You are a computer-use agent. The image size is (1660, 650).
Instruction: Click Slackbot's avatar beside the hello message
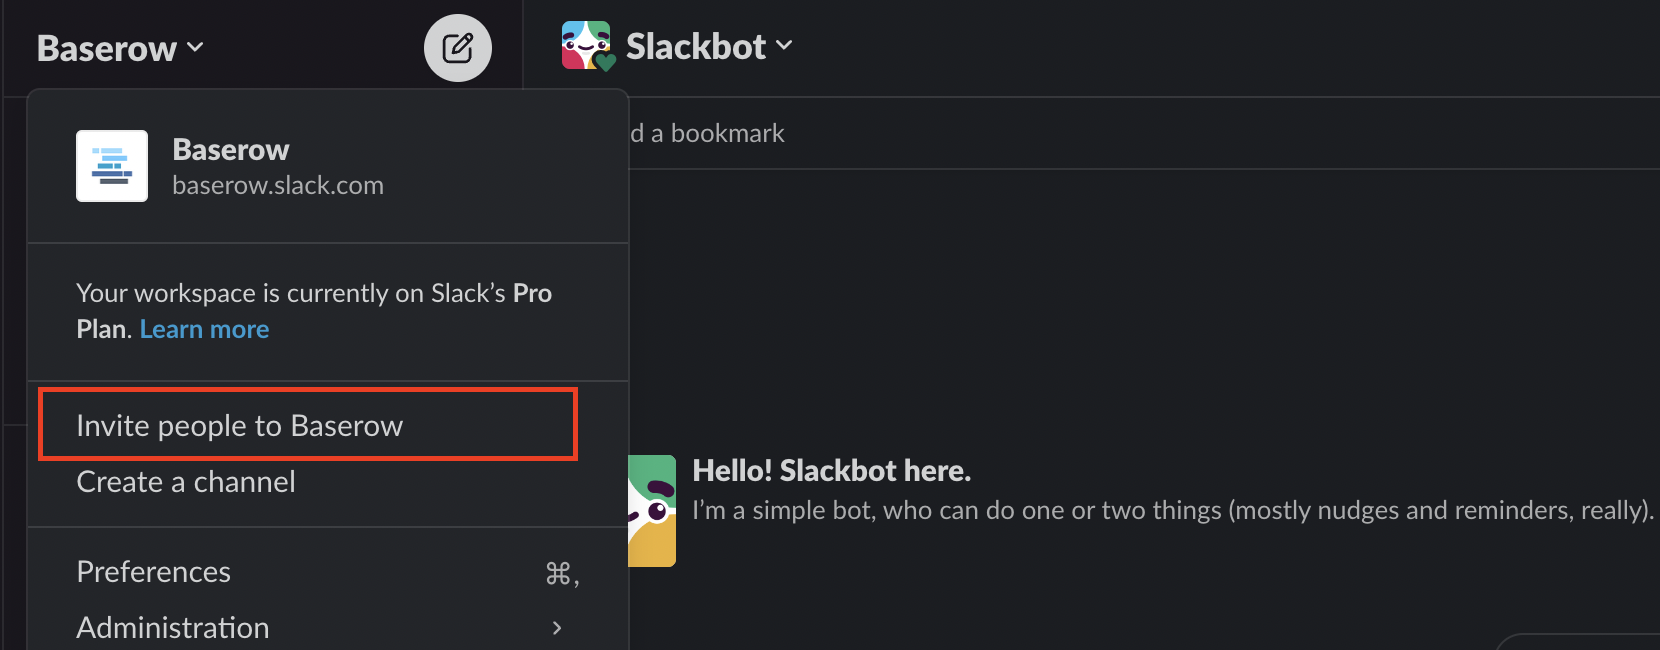(x=652, y=510)
